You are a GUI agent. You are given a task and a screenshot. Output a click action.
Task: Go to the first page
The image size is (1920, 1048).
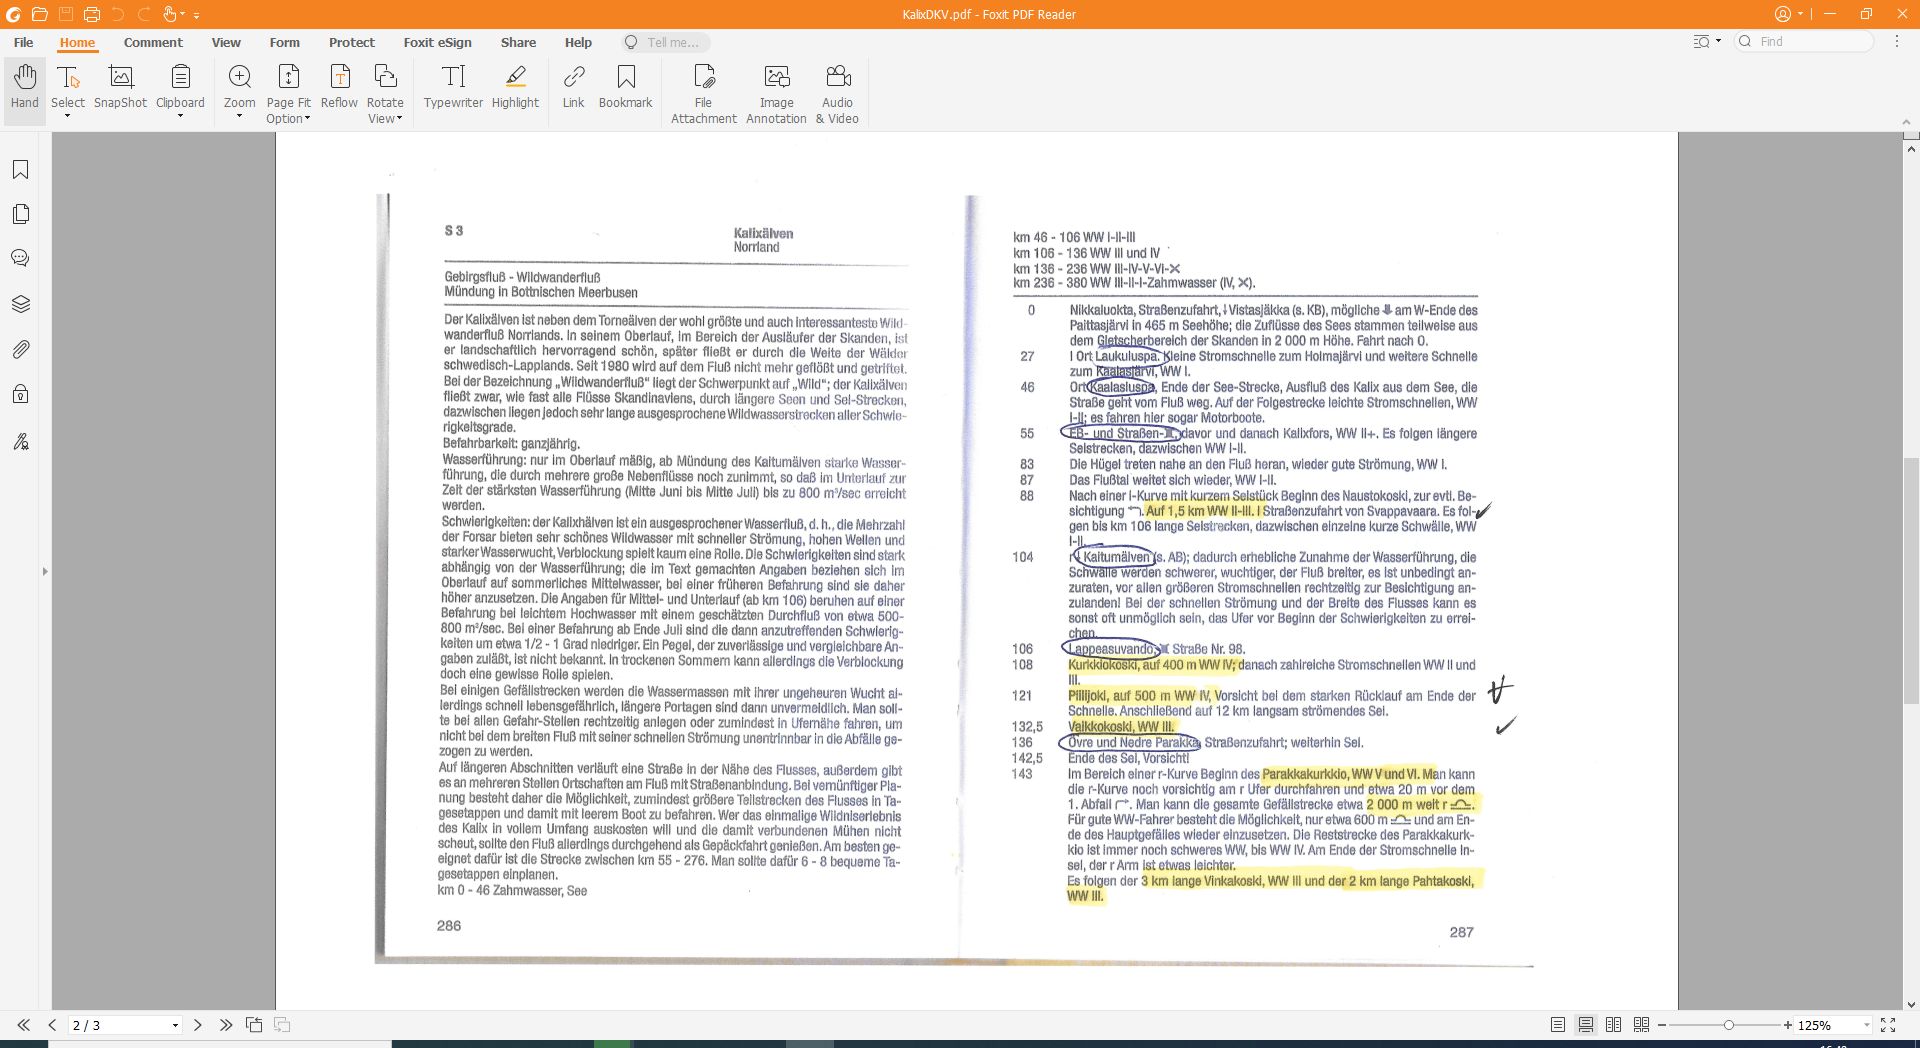pos(24,1025)
